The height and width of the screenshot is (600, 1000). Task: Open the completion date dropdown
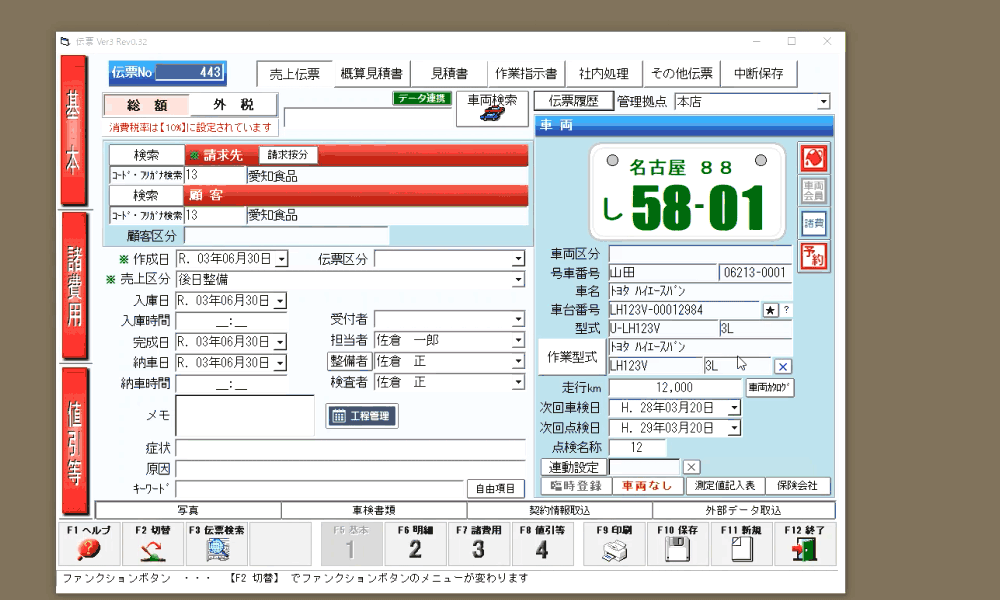click(x=280, y=342)
